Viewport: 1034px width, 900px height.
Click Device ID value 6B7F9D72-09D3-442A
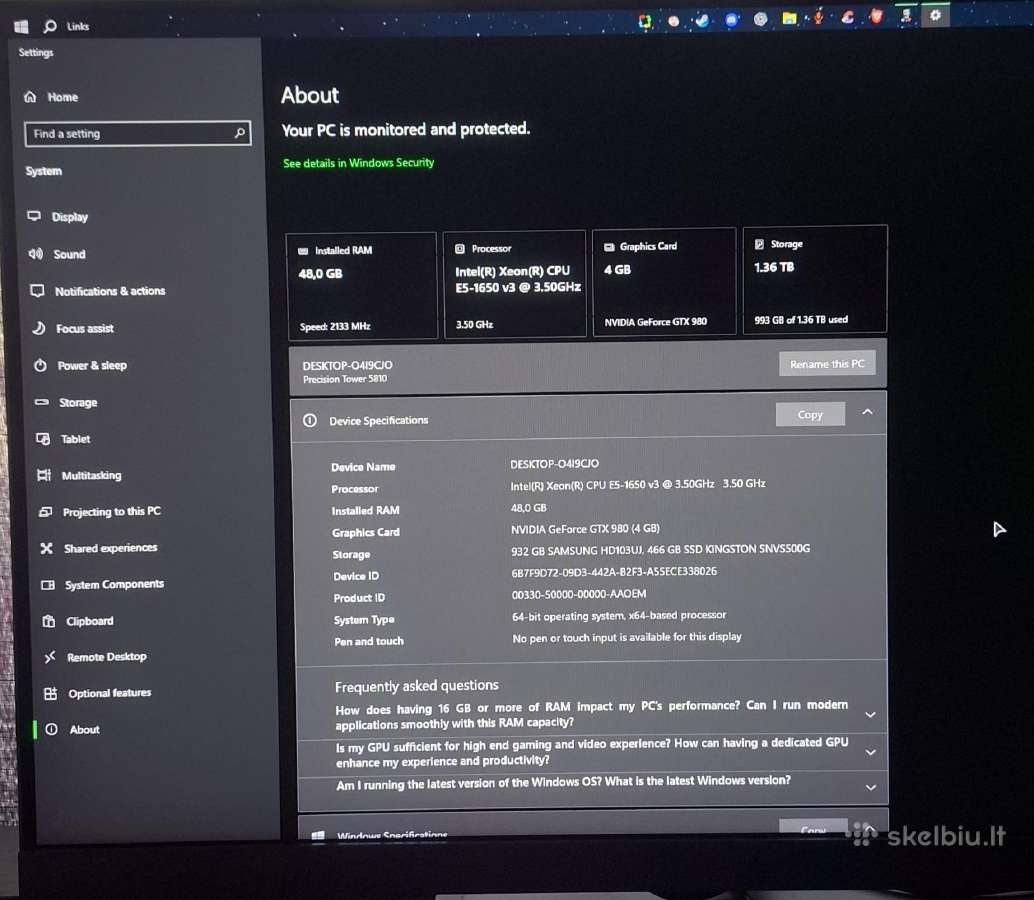point(614,572)
